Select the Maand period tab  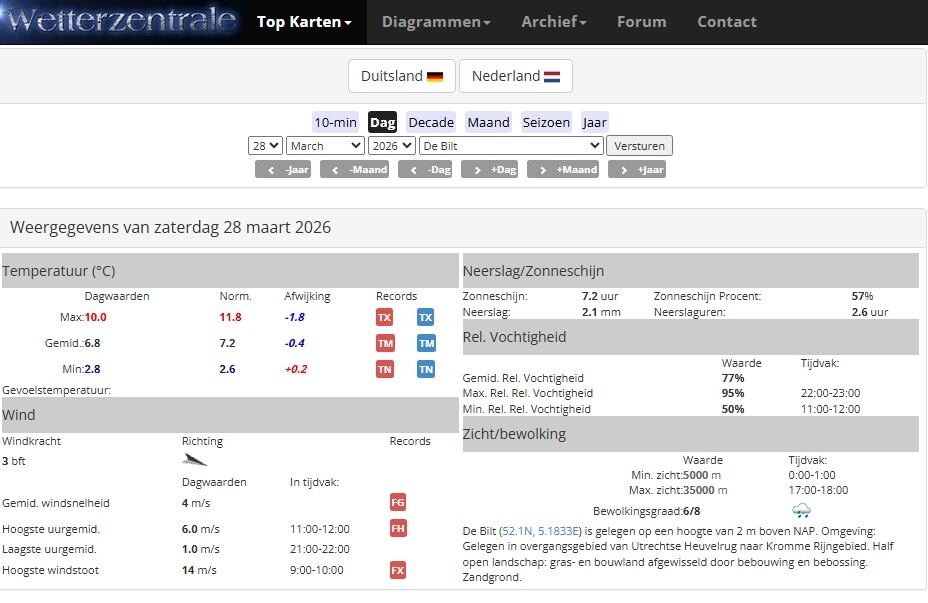(488, 122)
